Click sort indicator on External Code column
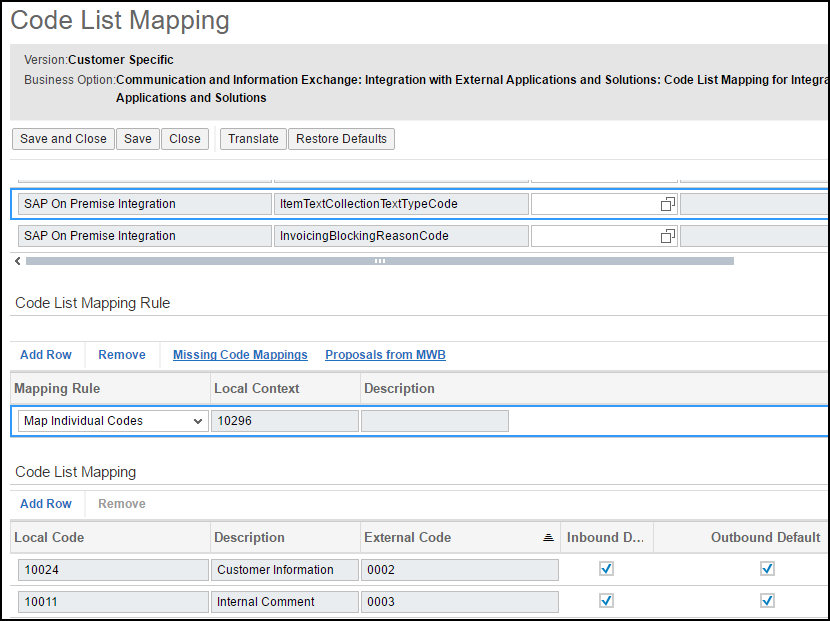 (548, 537)
